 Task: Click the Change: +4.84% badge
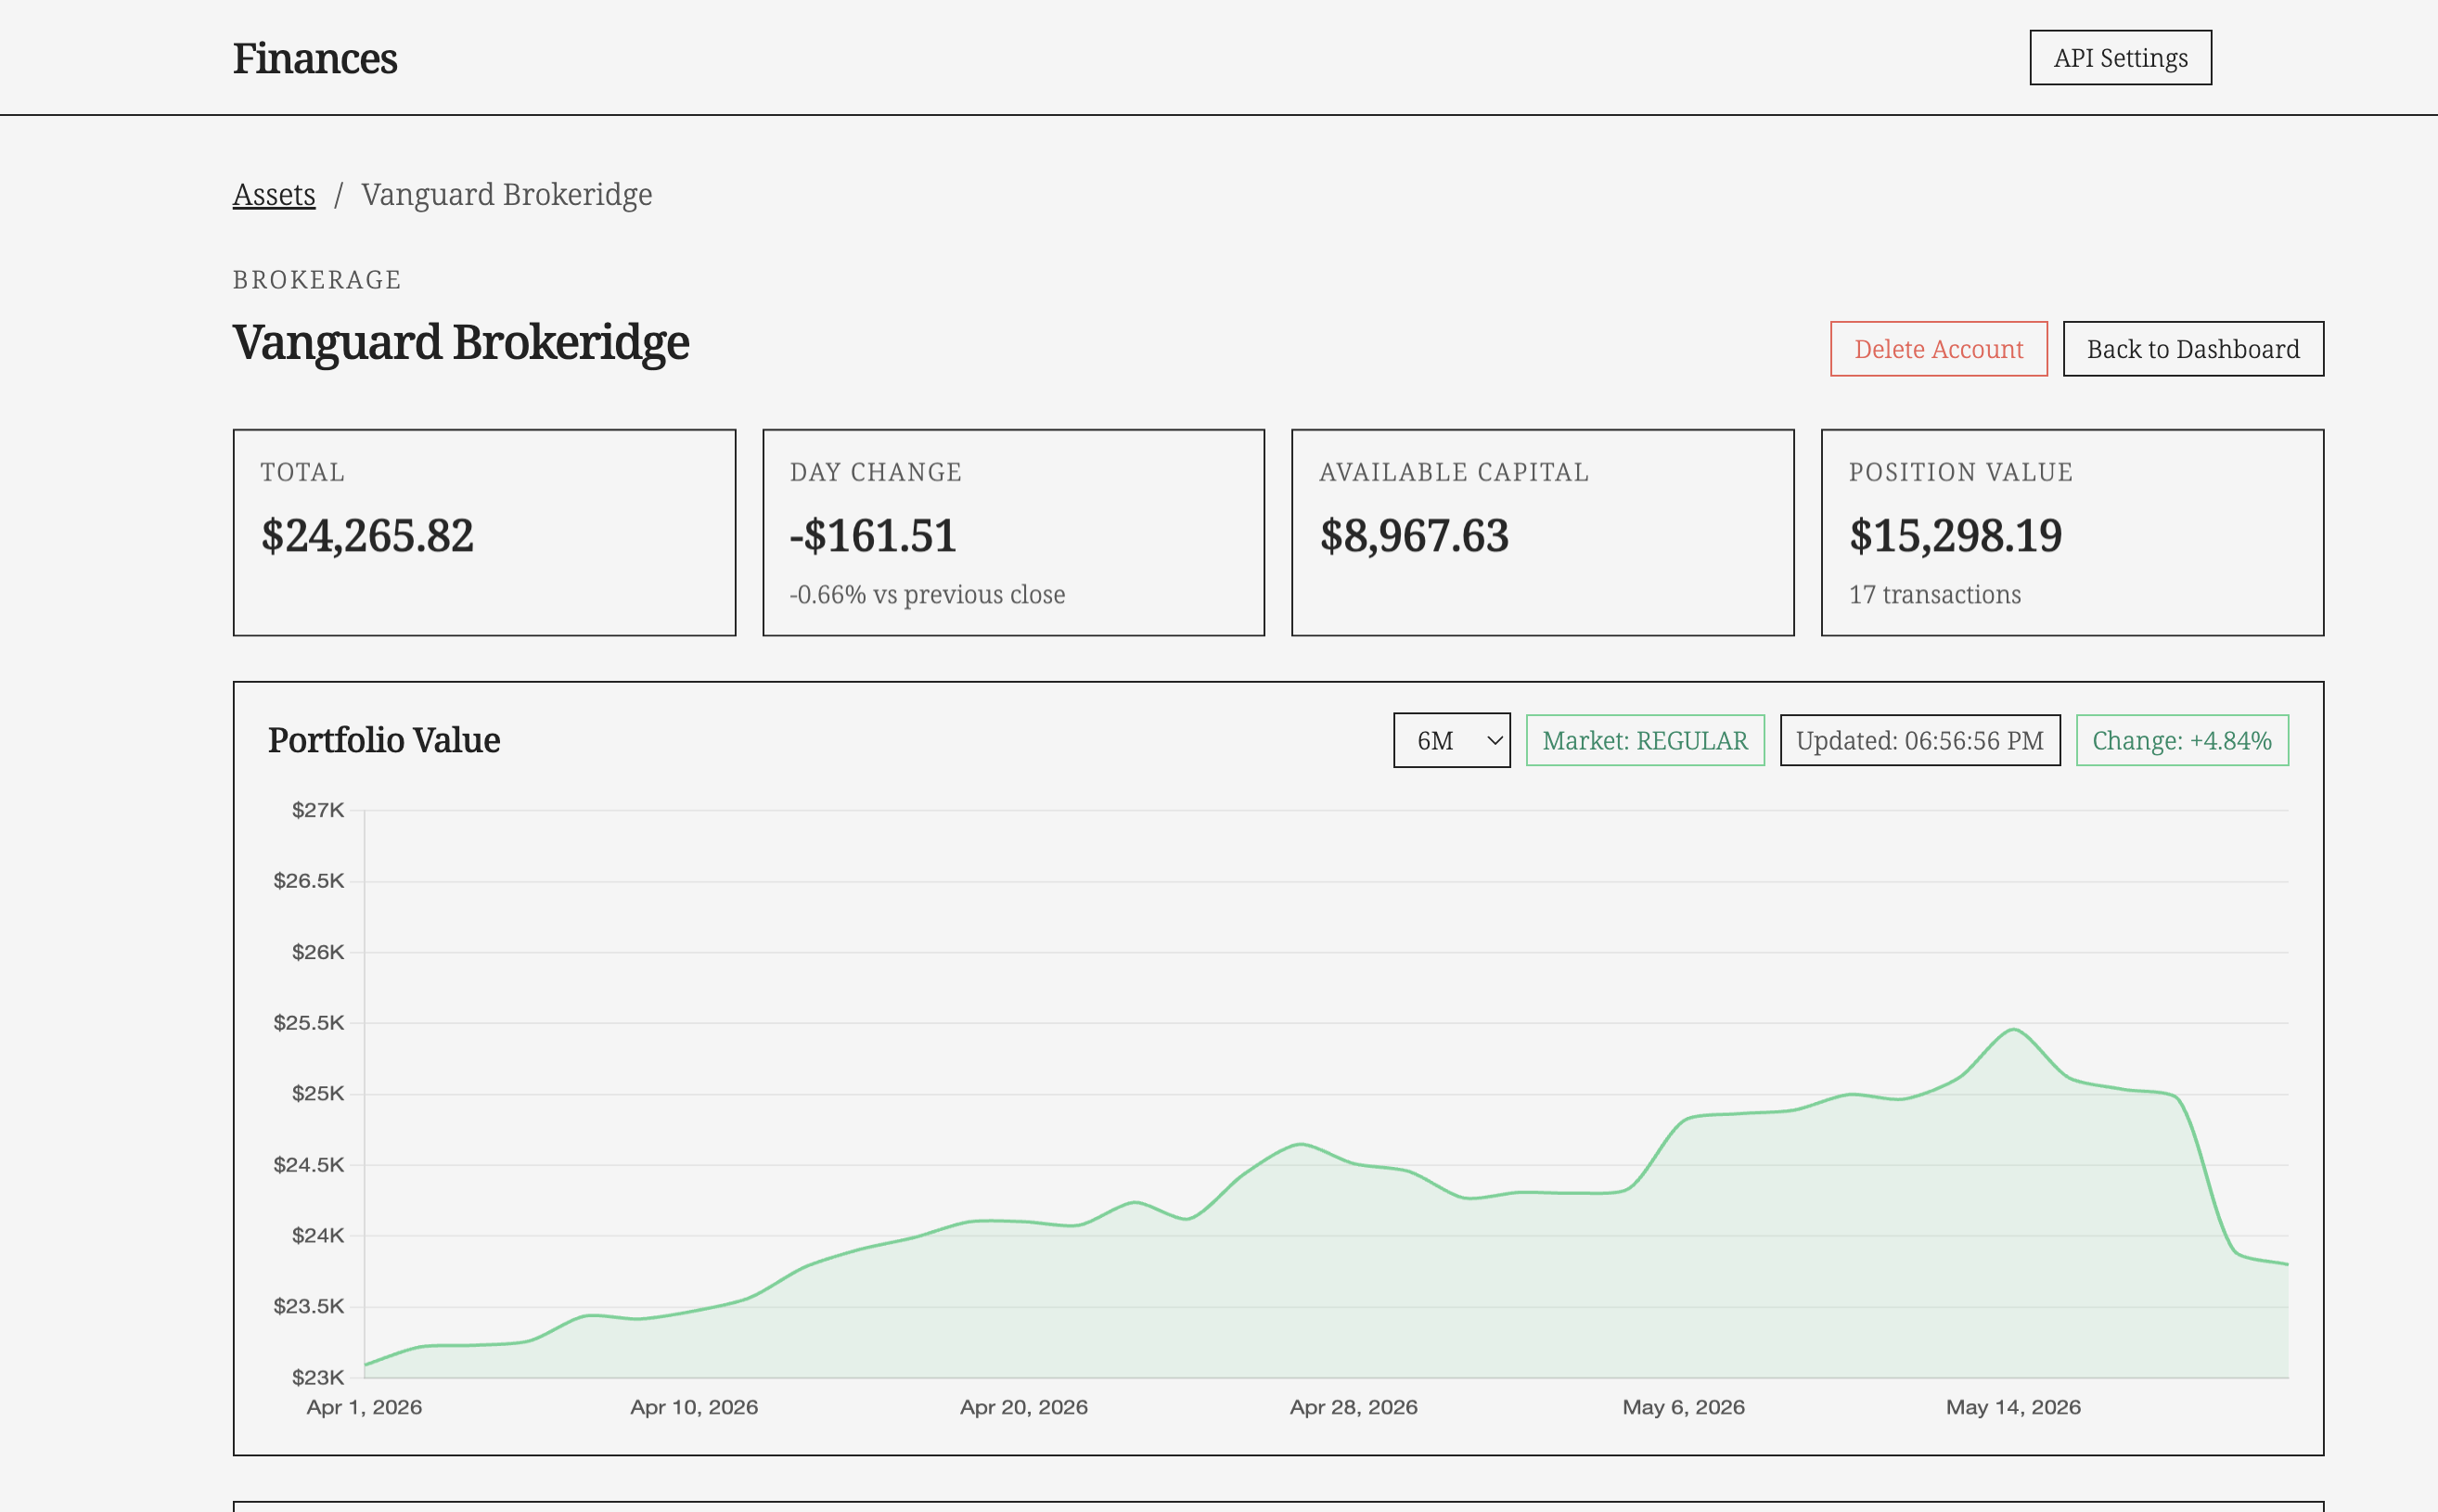pos(2182,740)
